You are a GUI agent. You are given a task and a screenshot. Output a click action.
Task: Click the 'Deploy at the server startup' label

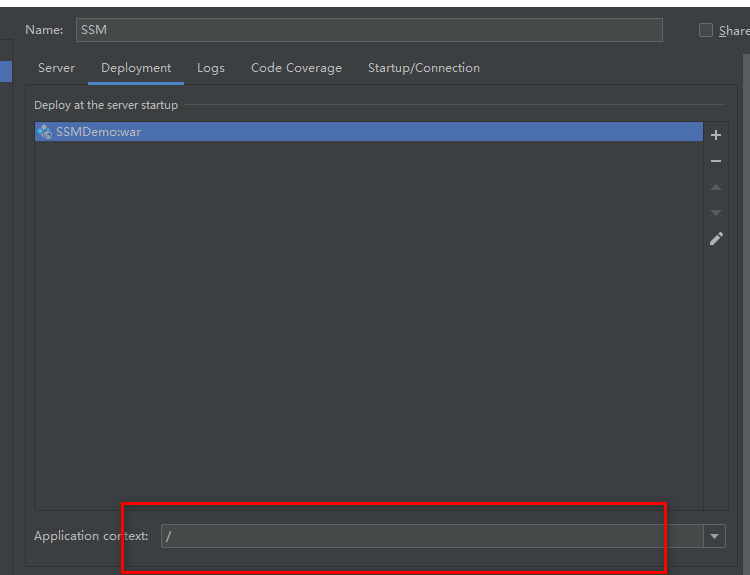[106, 105]
